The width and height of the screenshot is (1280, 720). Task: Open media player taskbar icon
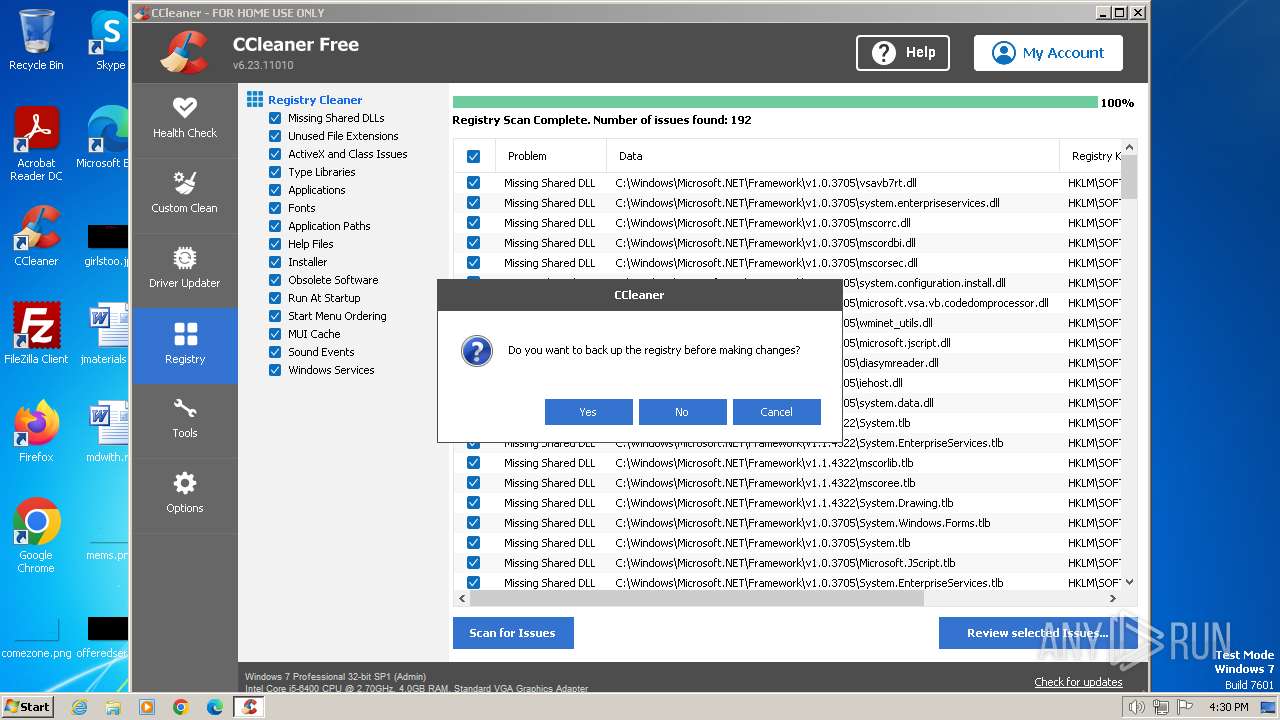pos(147,707)
